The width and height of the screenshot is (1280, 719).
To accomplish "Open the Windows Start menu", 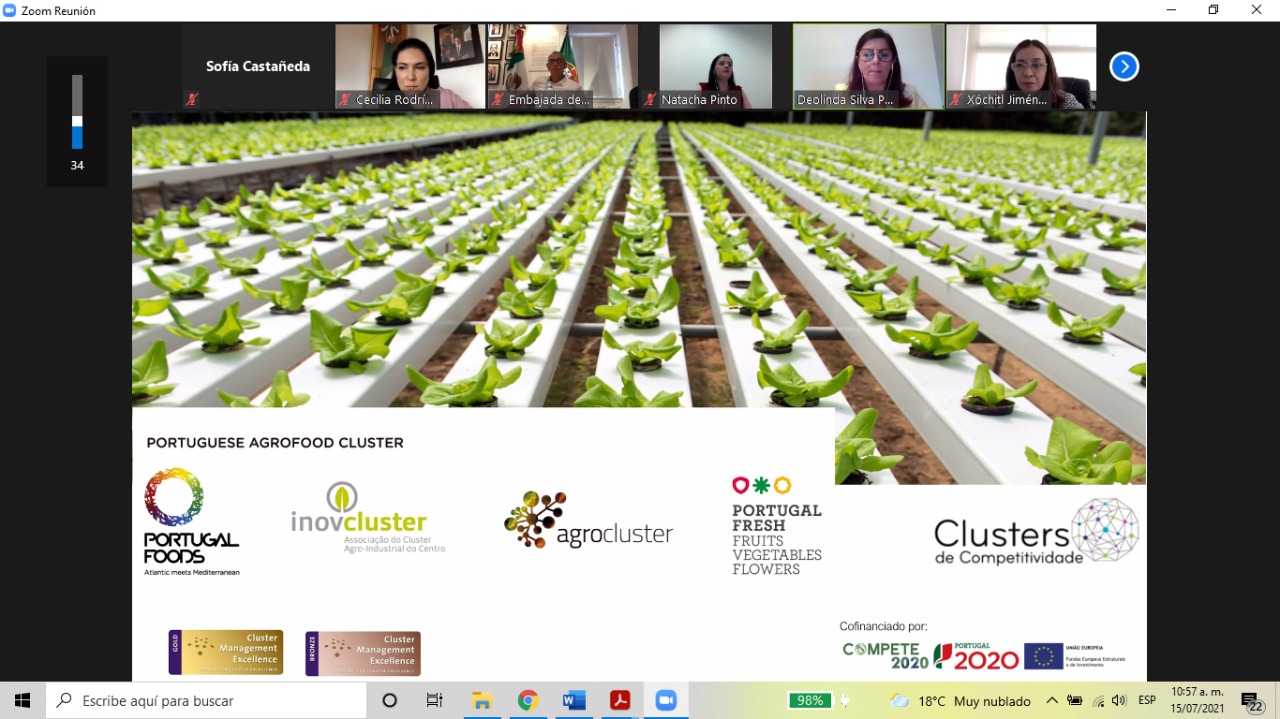I will (x=22, y=700).
